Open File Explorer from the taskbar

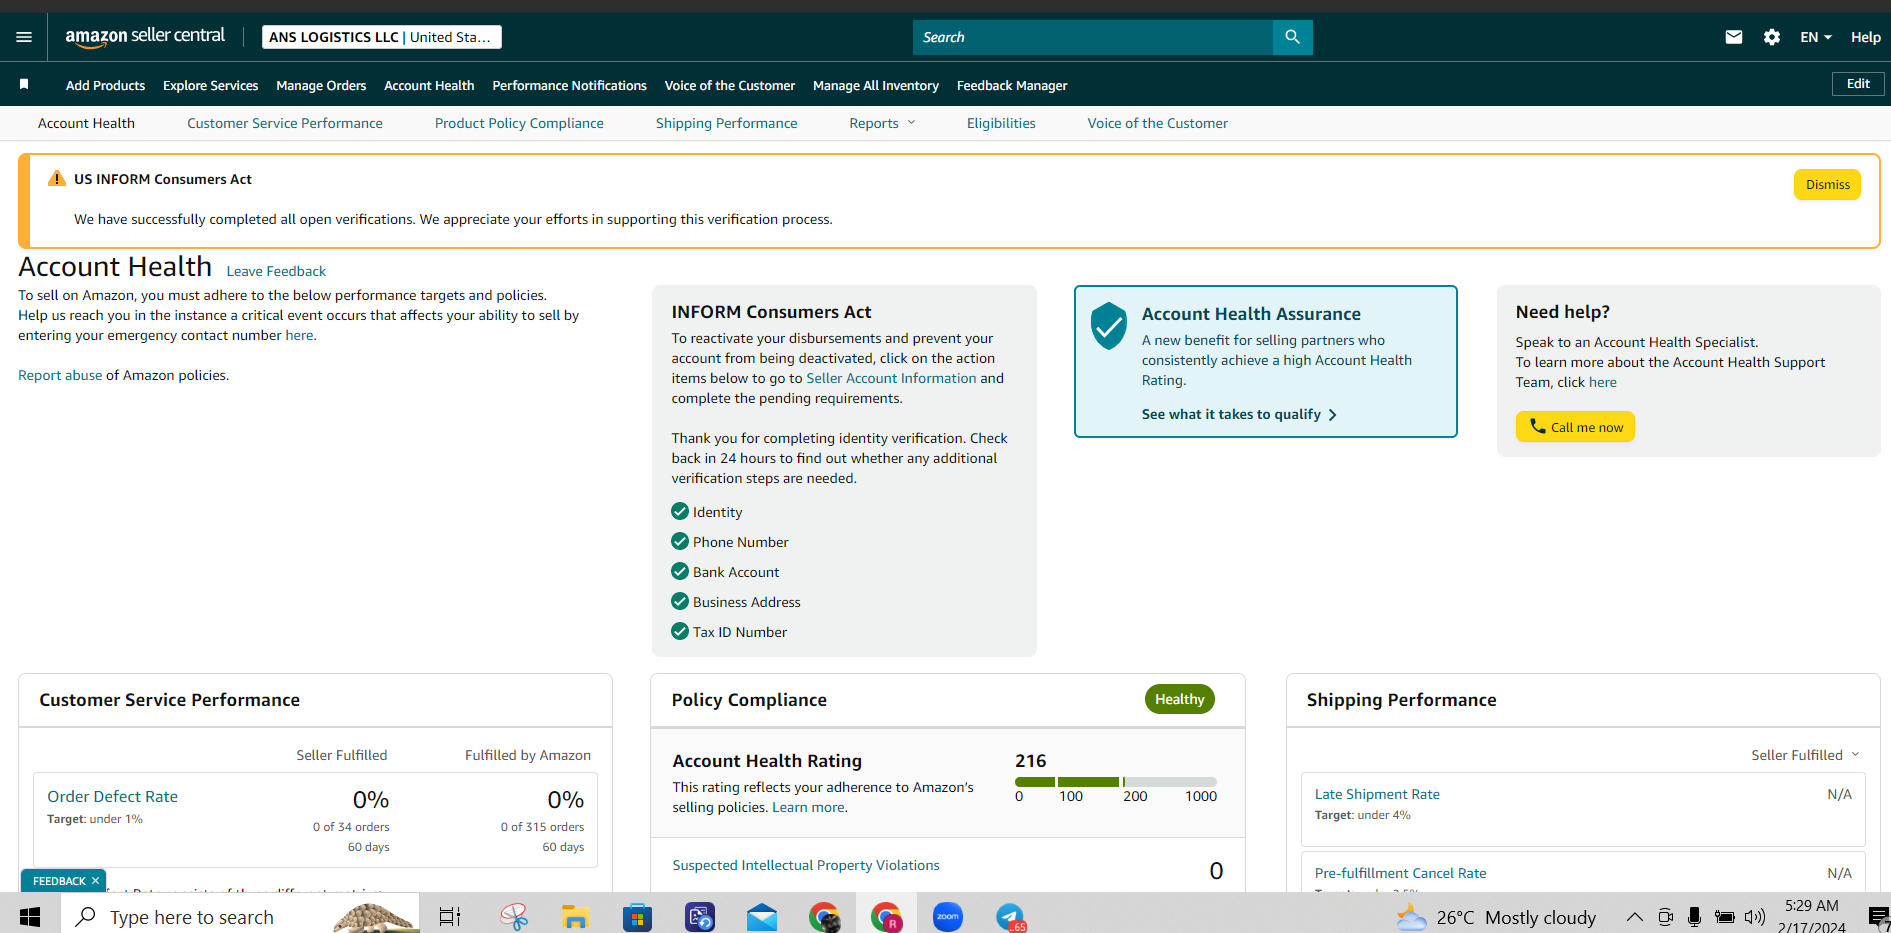575,916
